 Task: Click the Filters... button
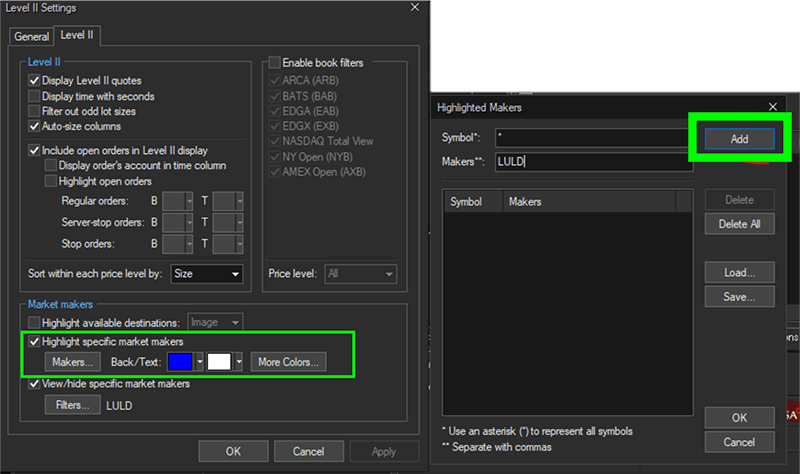[72, 405]
